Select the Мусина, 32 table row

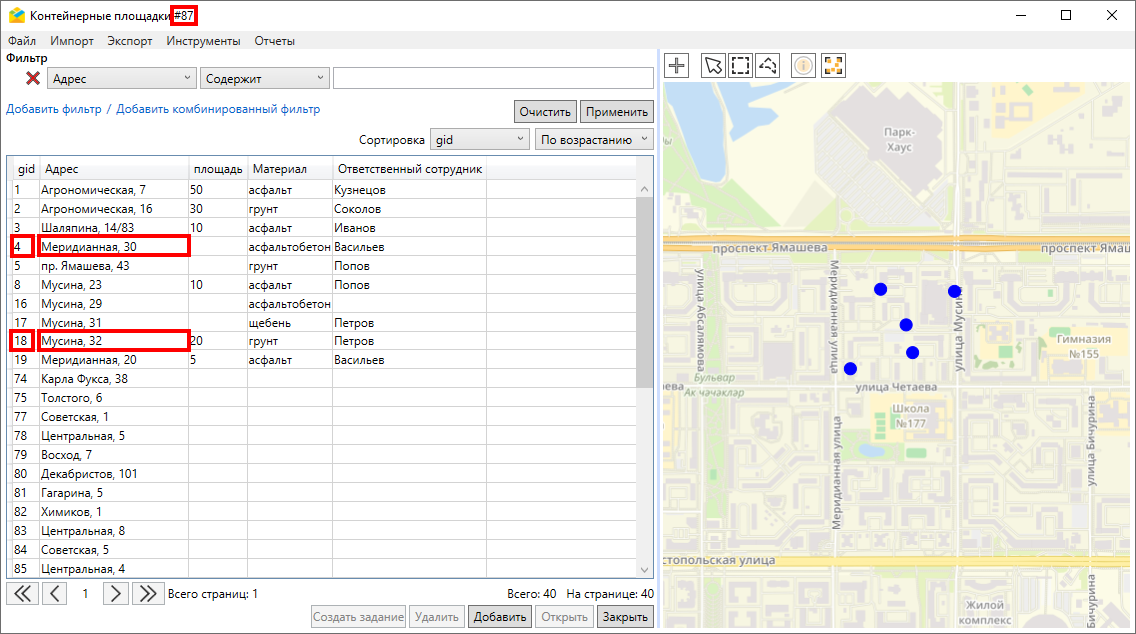click(114, 341)
